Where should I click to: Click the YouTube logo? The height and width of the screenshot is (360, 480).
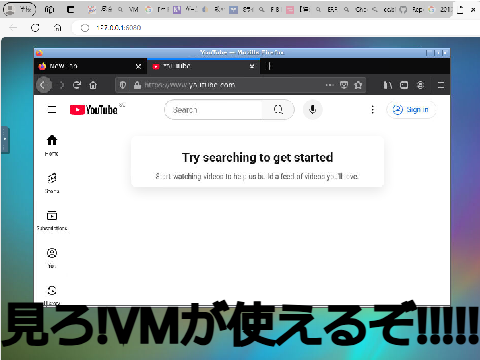pyautogui.click(x=94, y=110)
